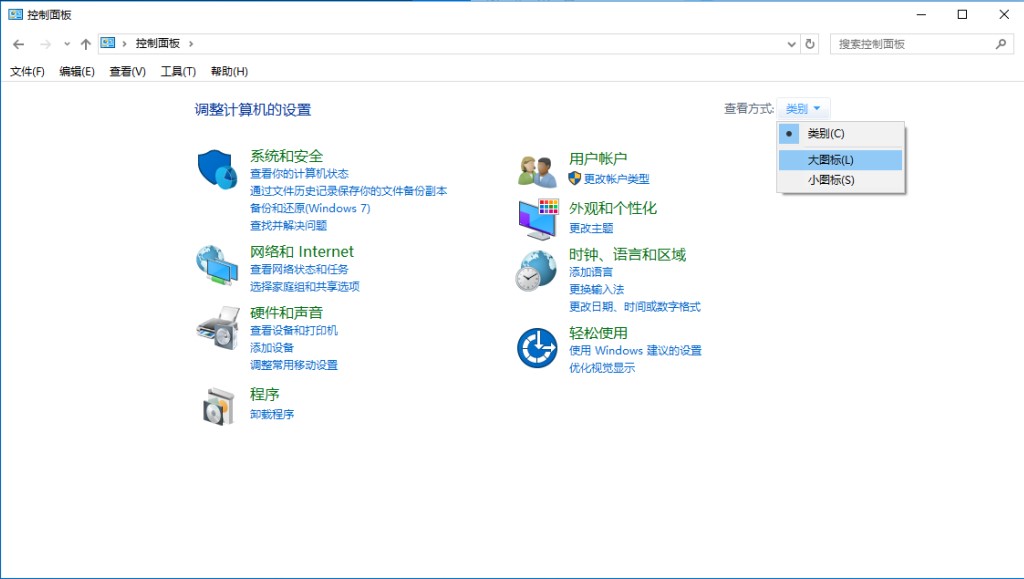Viewport: 1024px width, 579px height.
Task: Go up one level with up arrow
Action: [x=86, y=44]
